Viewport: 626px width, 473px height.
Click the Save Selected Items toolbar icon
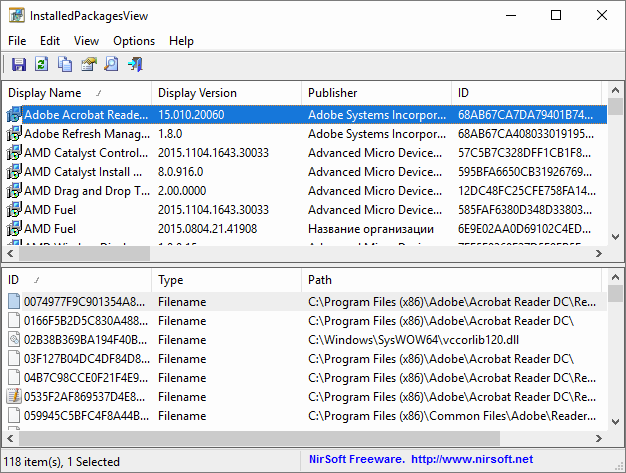click(19, 65)
